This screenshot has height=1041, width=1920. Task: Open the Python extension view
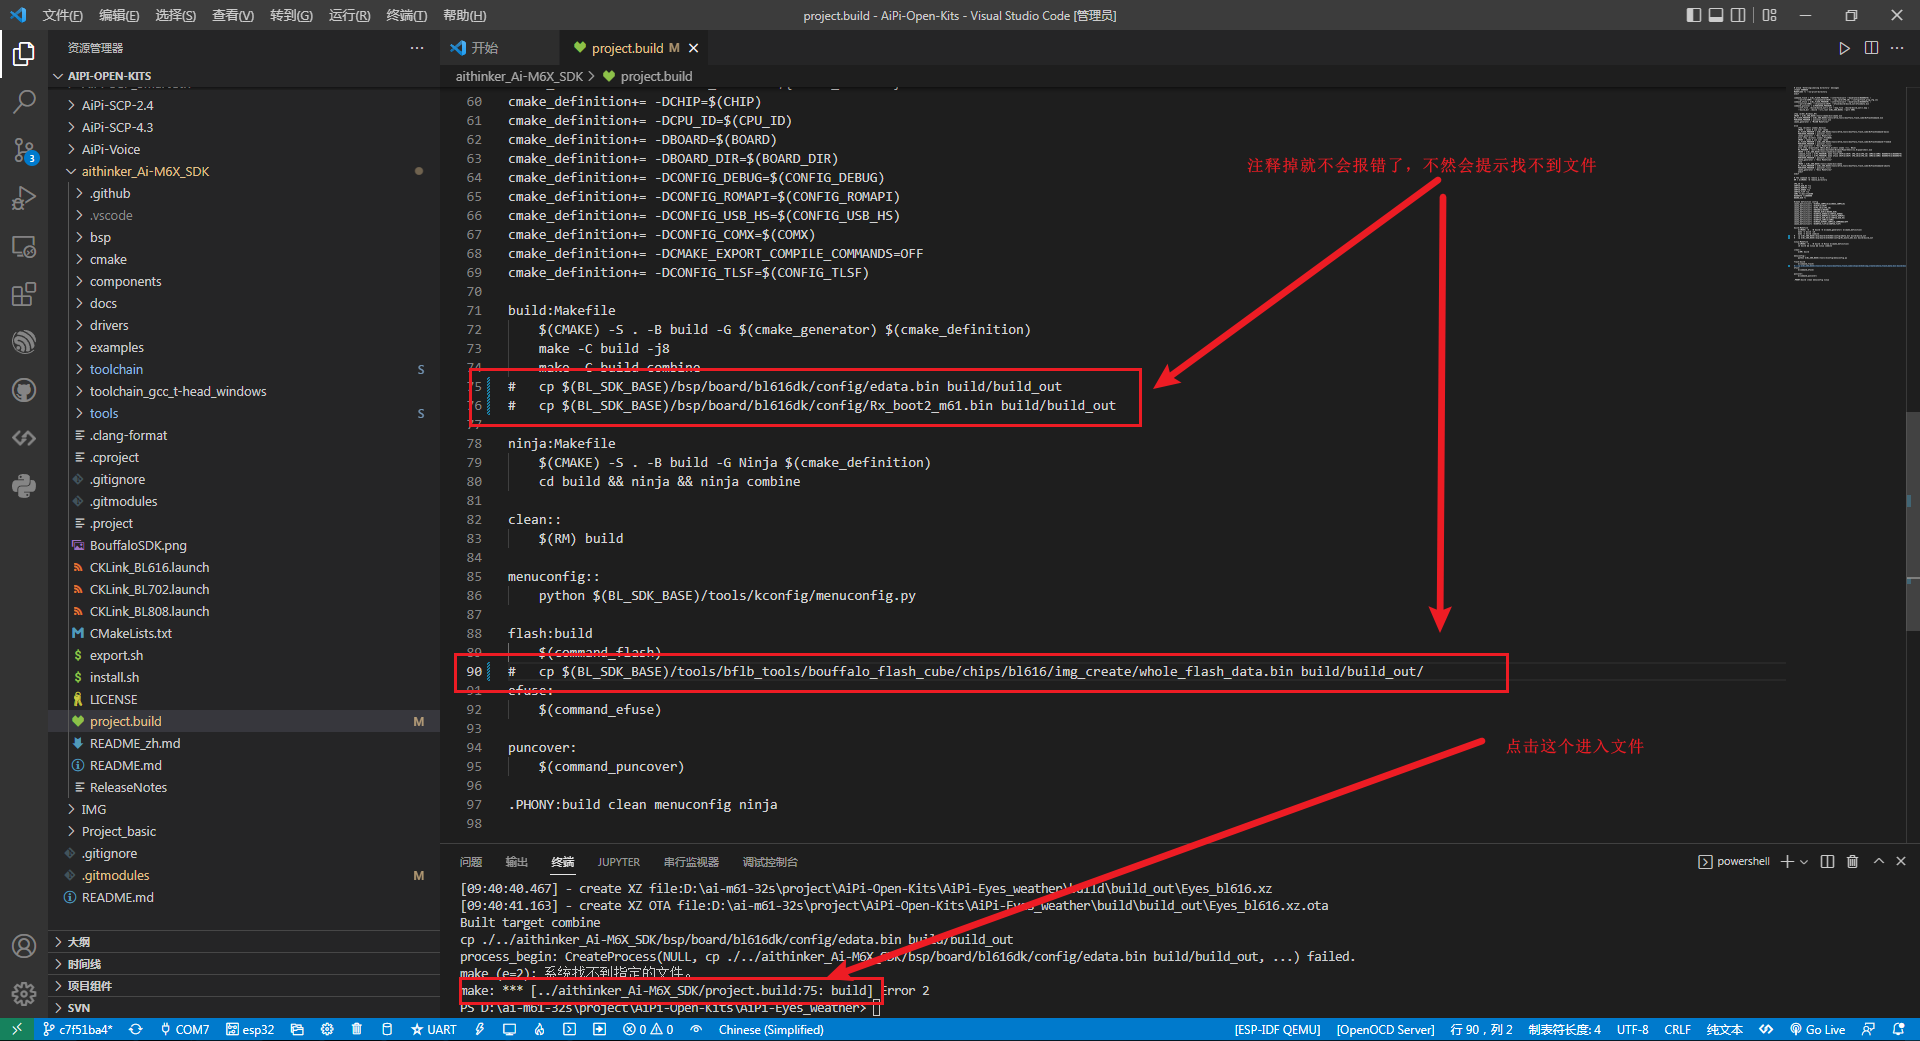24,486
